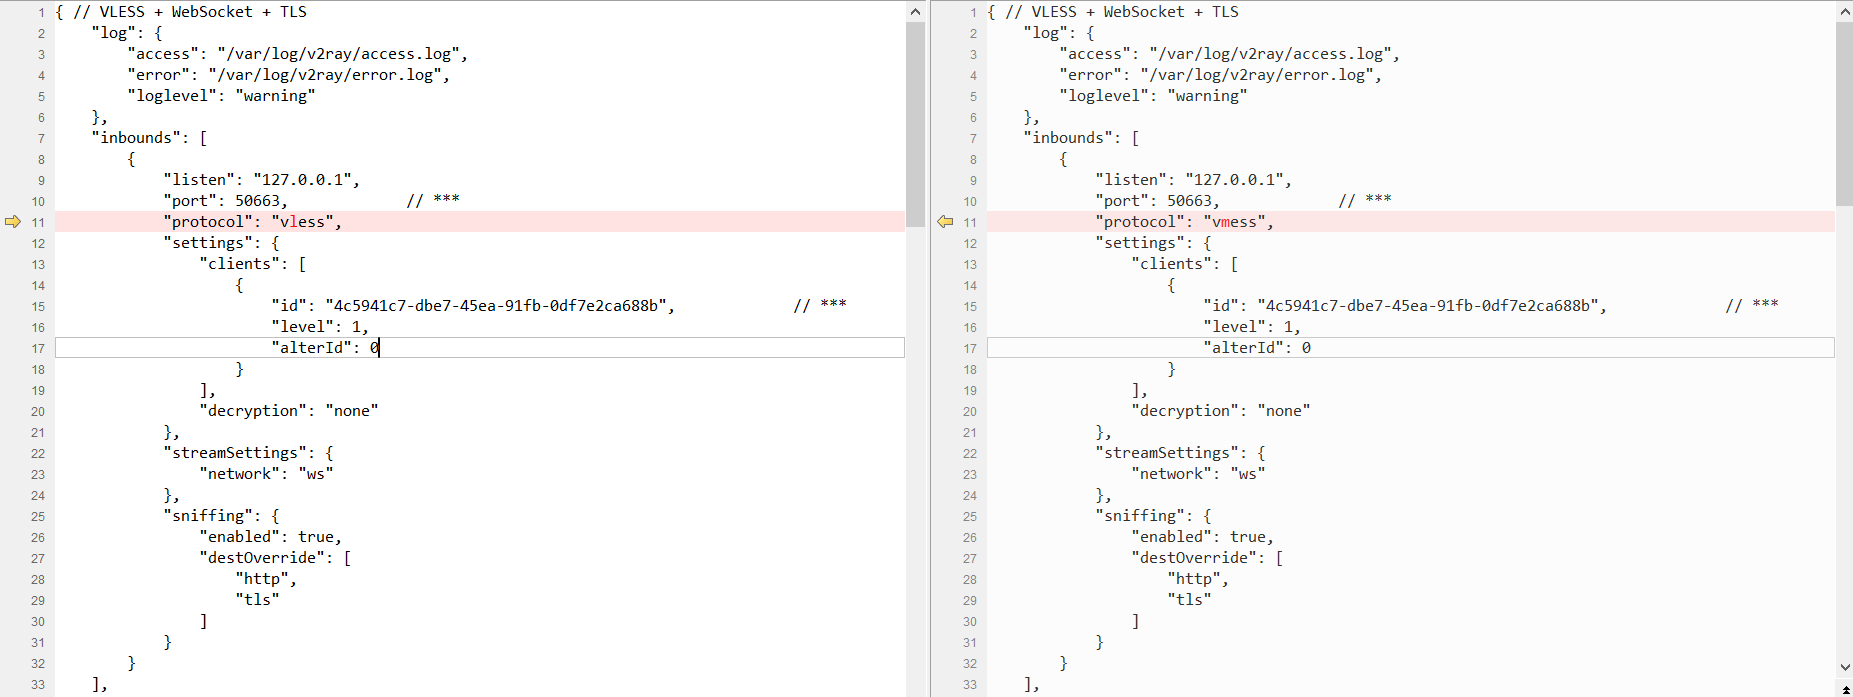This screenshot has height=697, width=1853.
Task: Select the highlighted "vless" protocol line in left pane
Action: click(256, 222)
